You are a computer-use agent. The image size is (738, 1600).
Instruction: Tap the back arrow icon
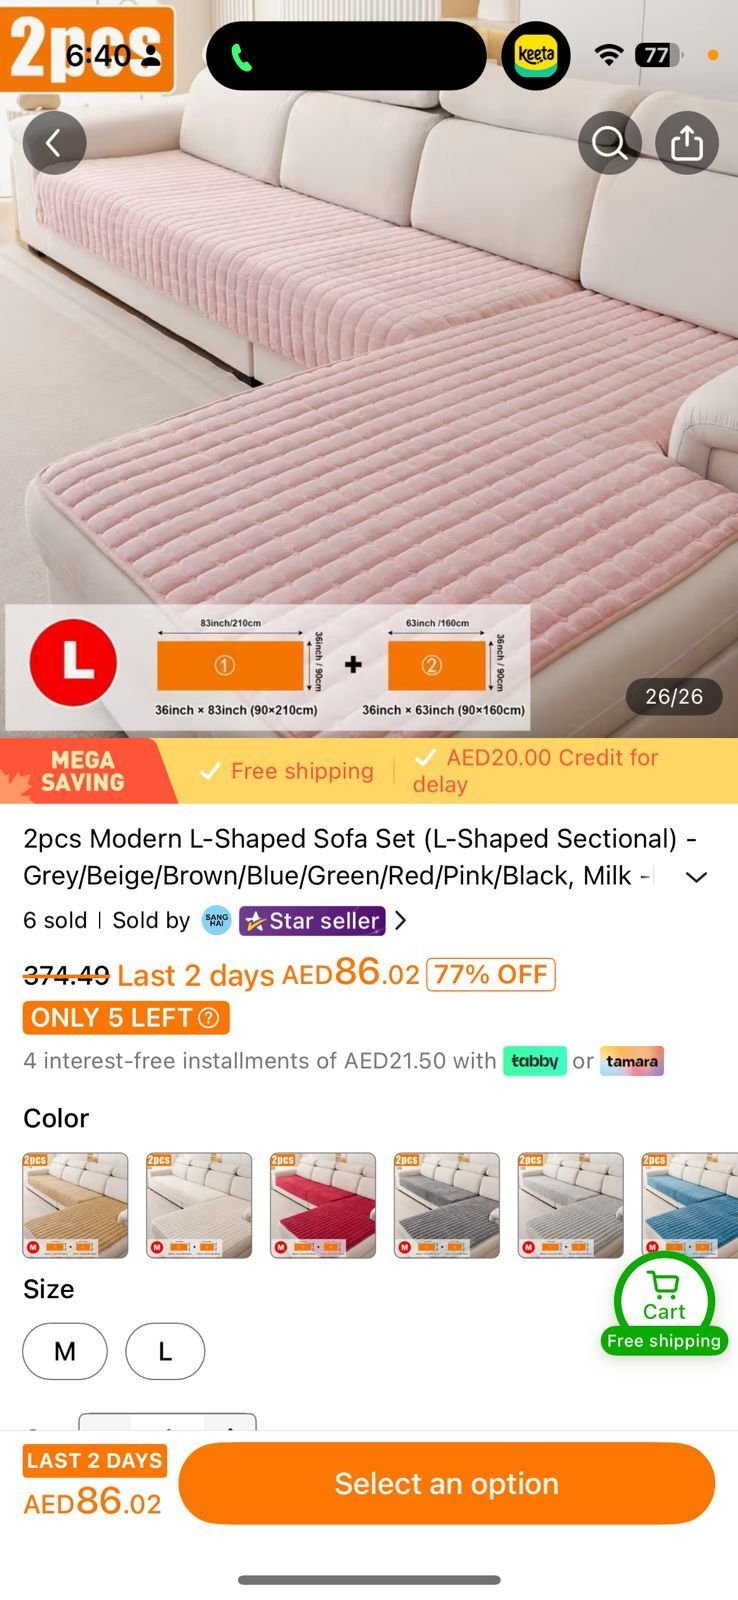point(54,143)
